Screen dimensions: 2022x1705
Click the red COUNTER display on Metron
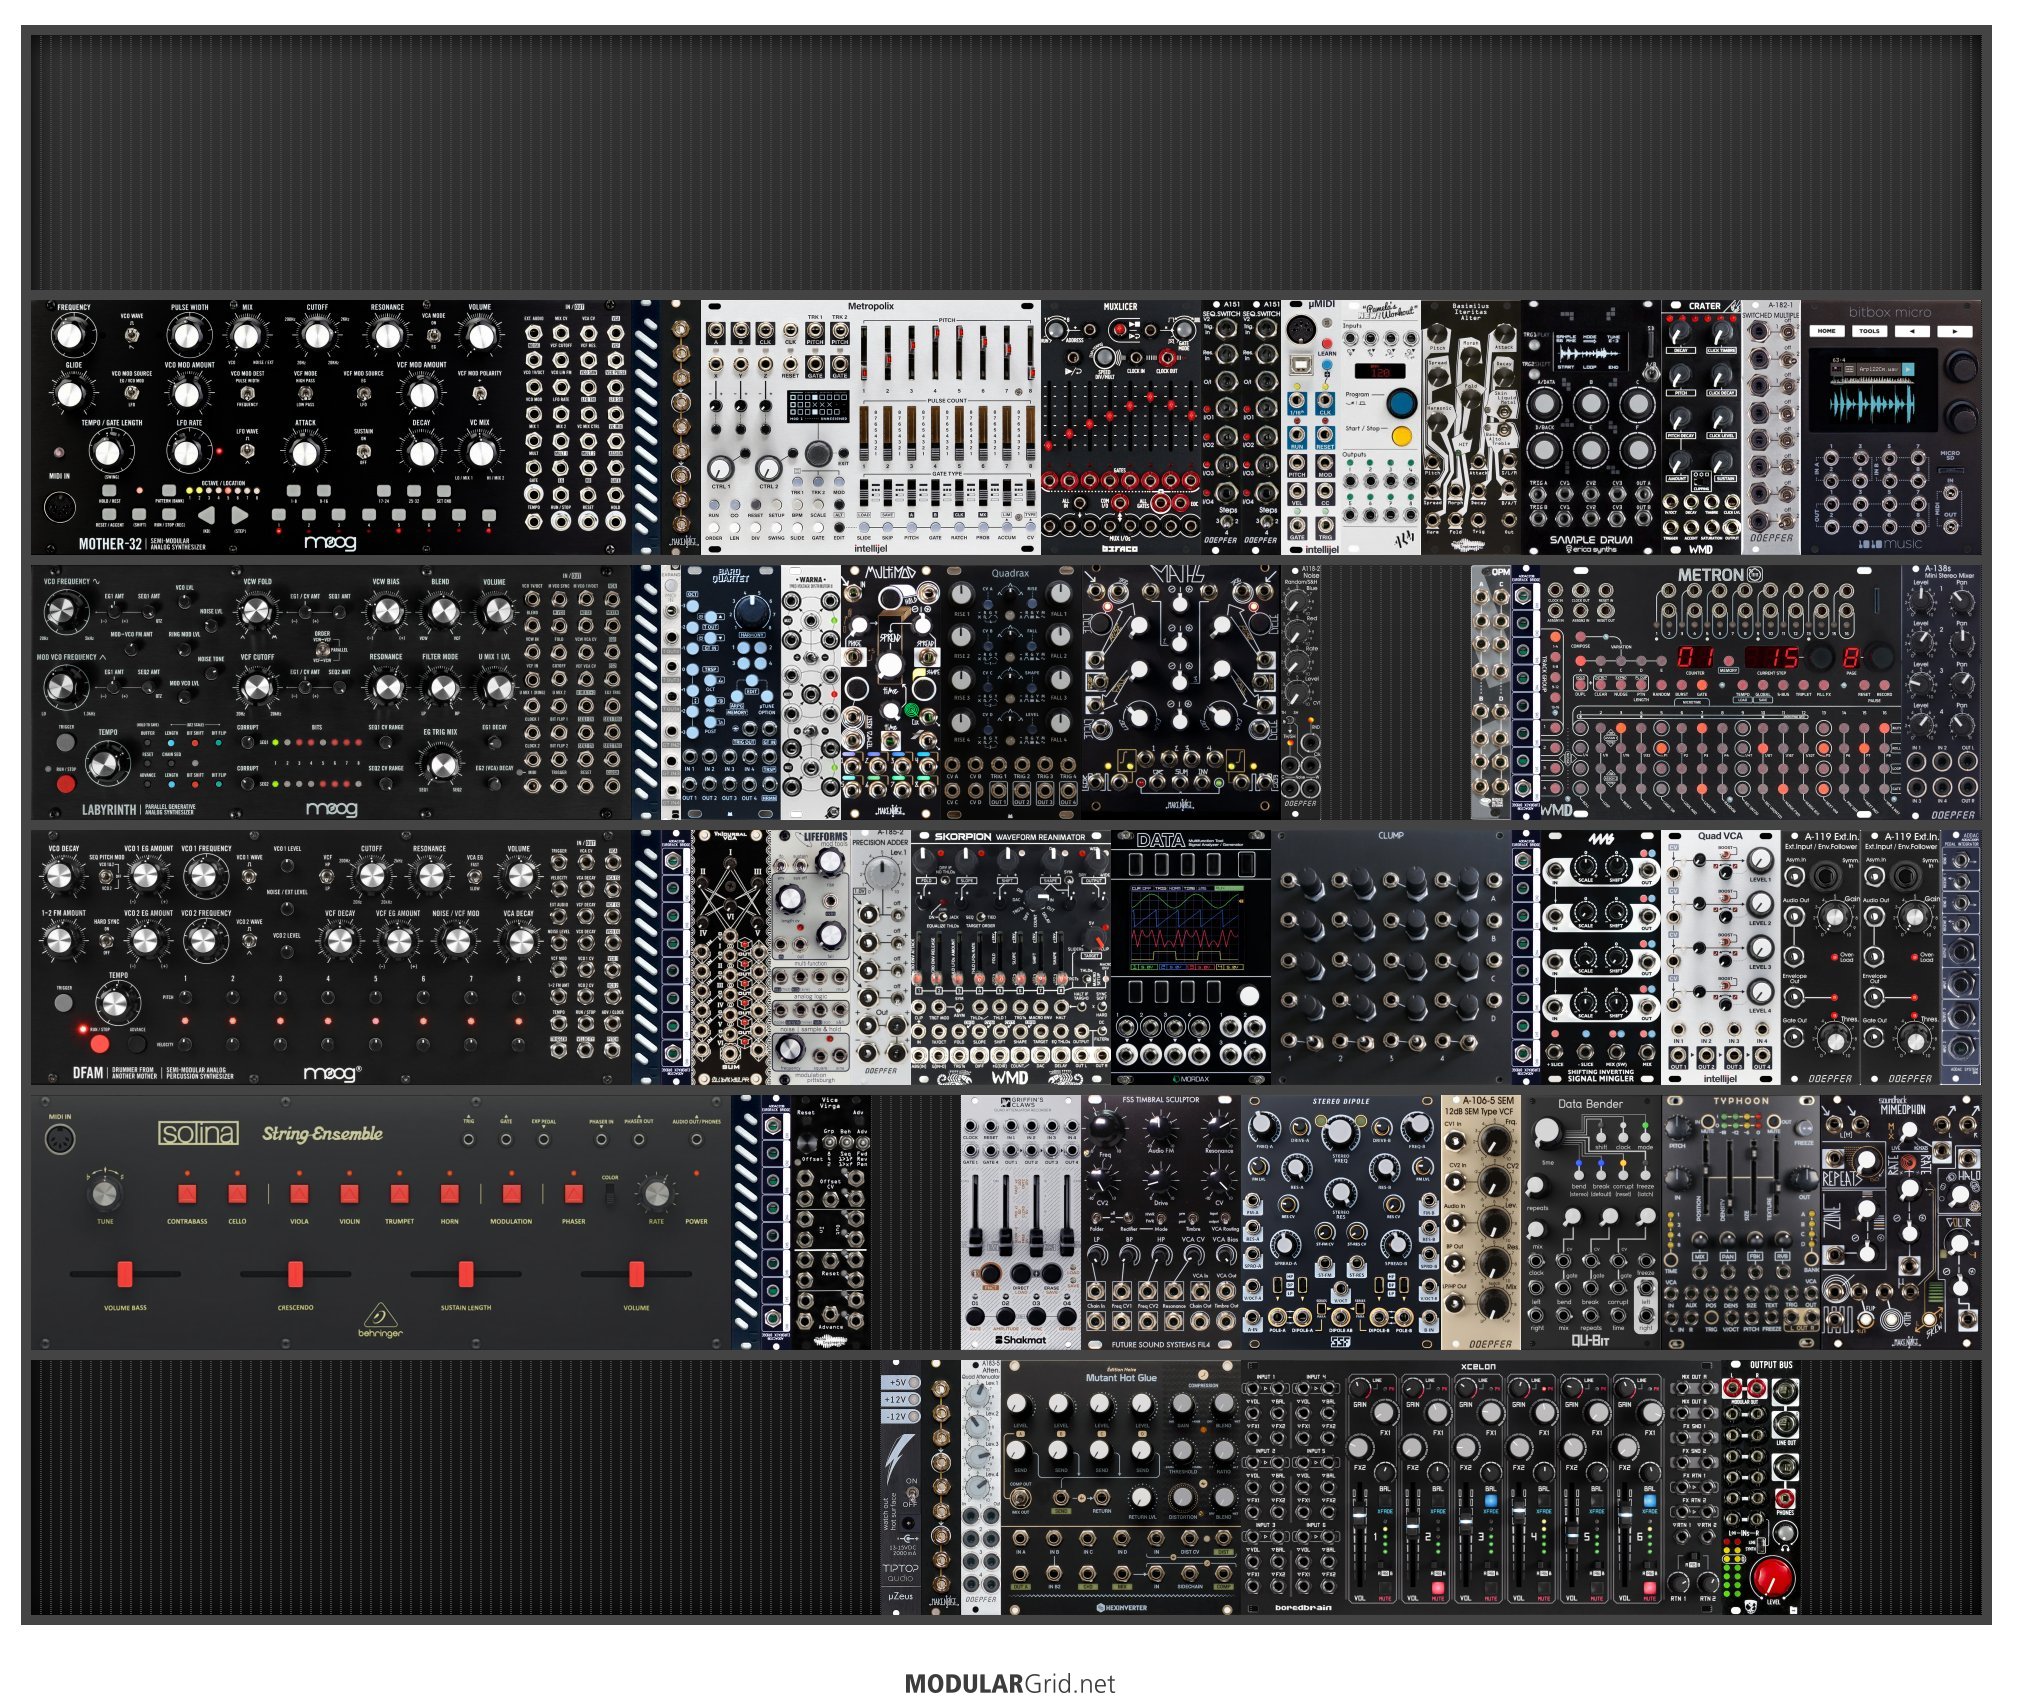(x=1697, y=657)
